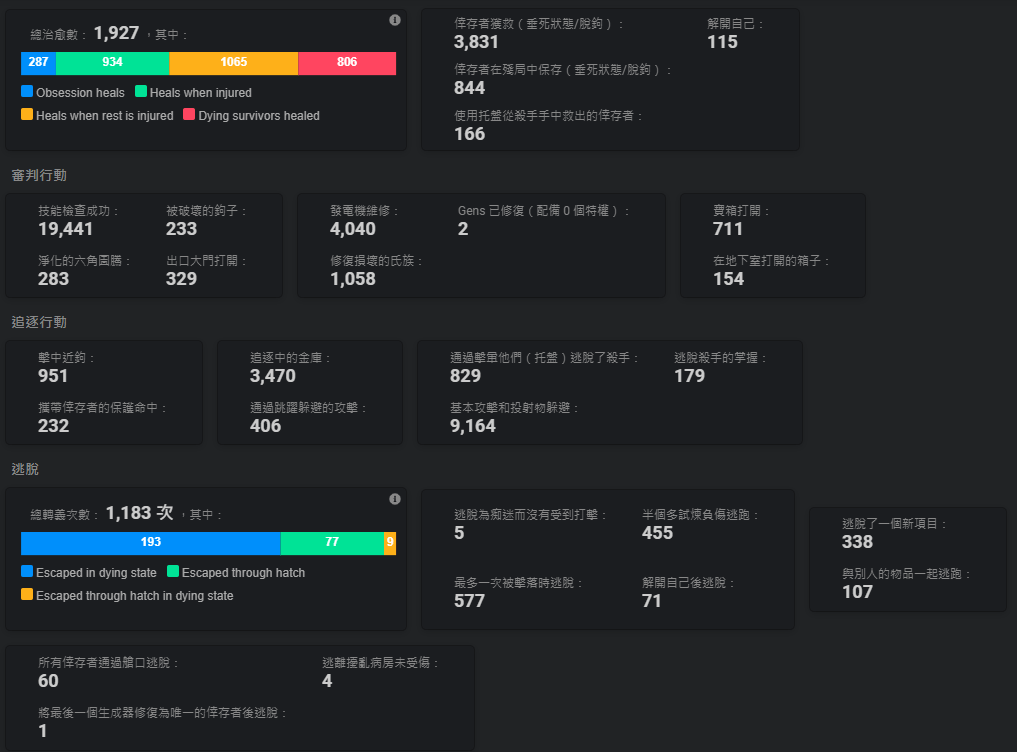This screenshot has width=1017, height=752.
Task: Select the green 77 segment of the escapes bar
Action: [332, 543]
